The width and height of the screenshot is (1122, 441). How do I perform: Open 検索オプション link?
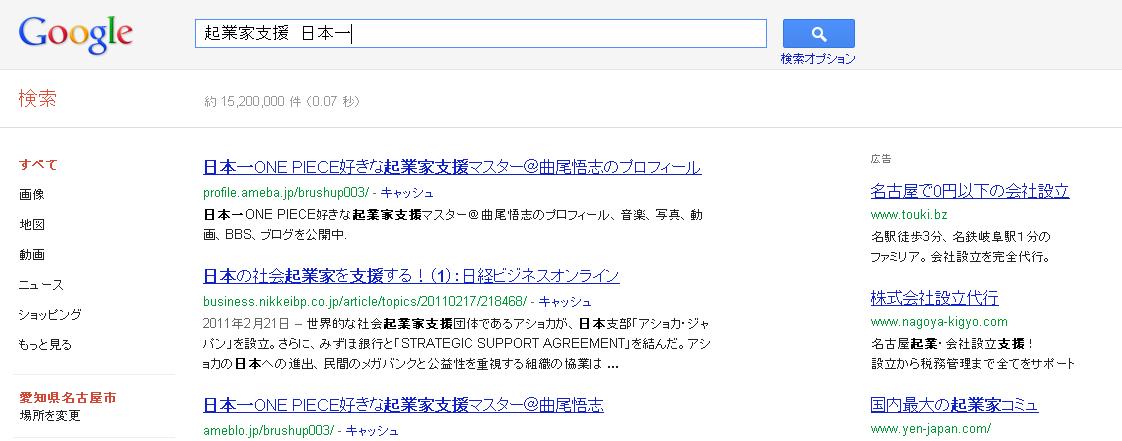(818, 59)
